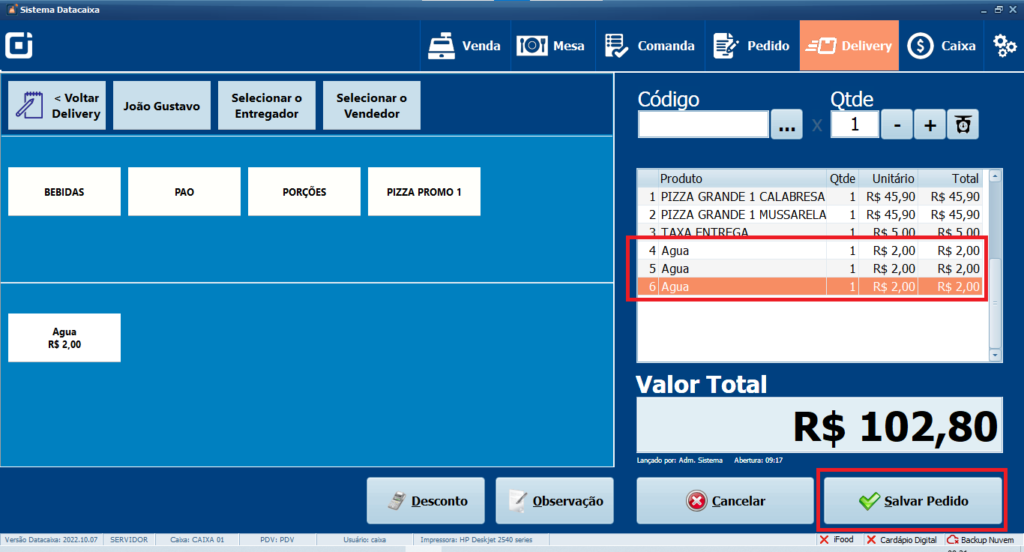The image size is (1024, 552).
Task: Open the settings gears icon
Action: (1004, 46)
